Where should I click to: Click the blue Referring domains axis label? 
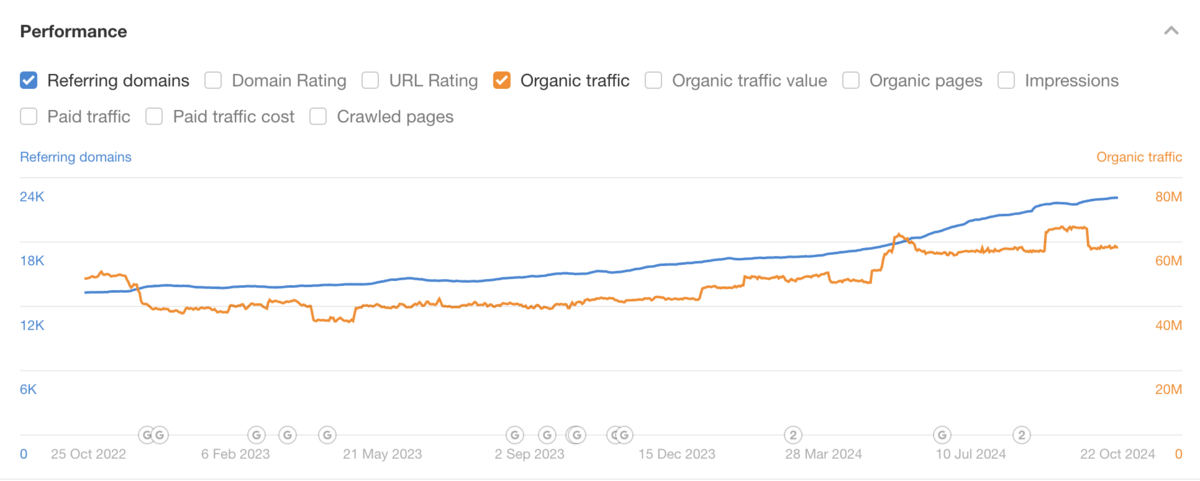click(76, 157)
